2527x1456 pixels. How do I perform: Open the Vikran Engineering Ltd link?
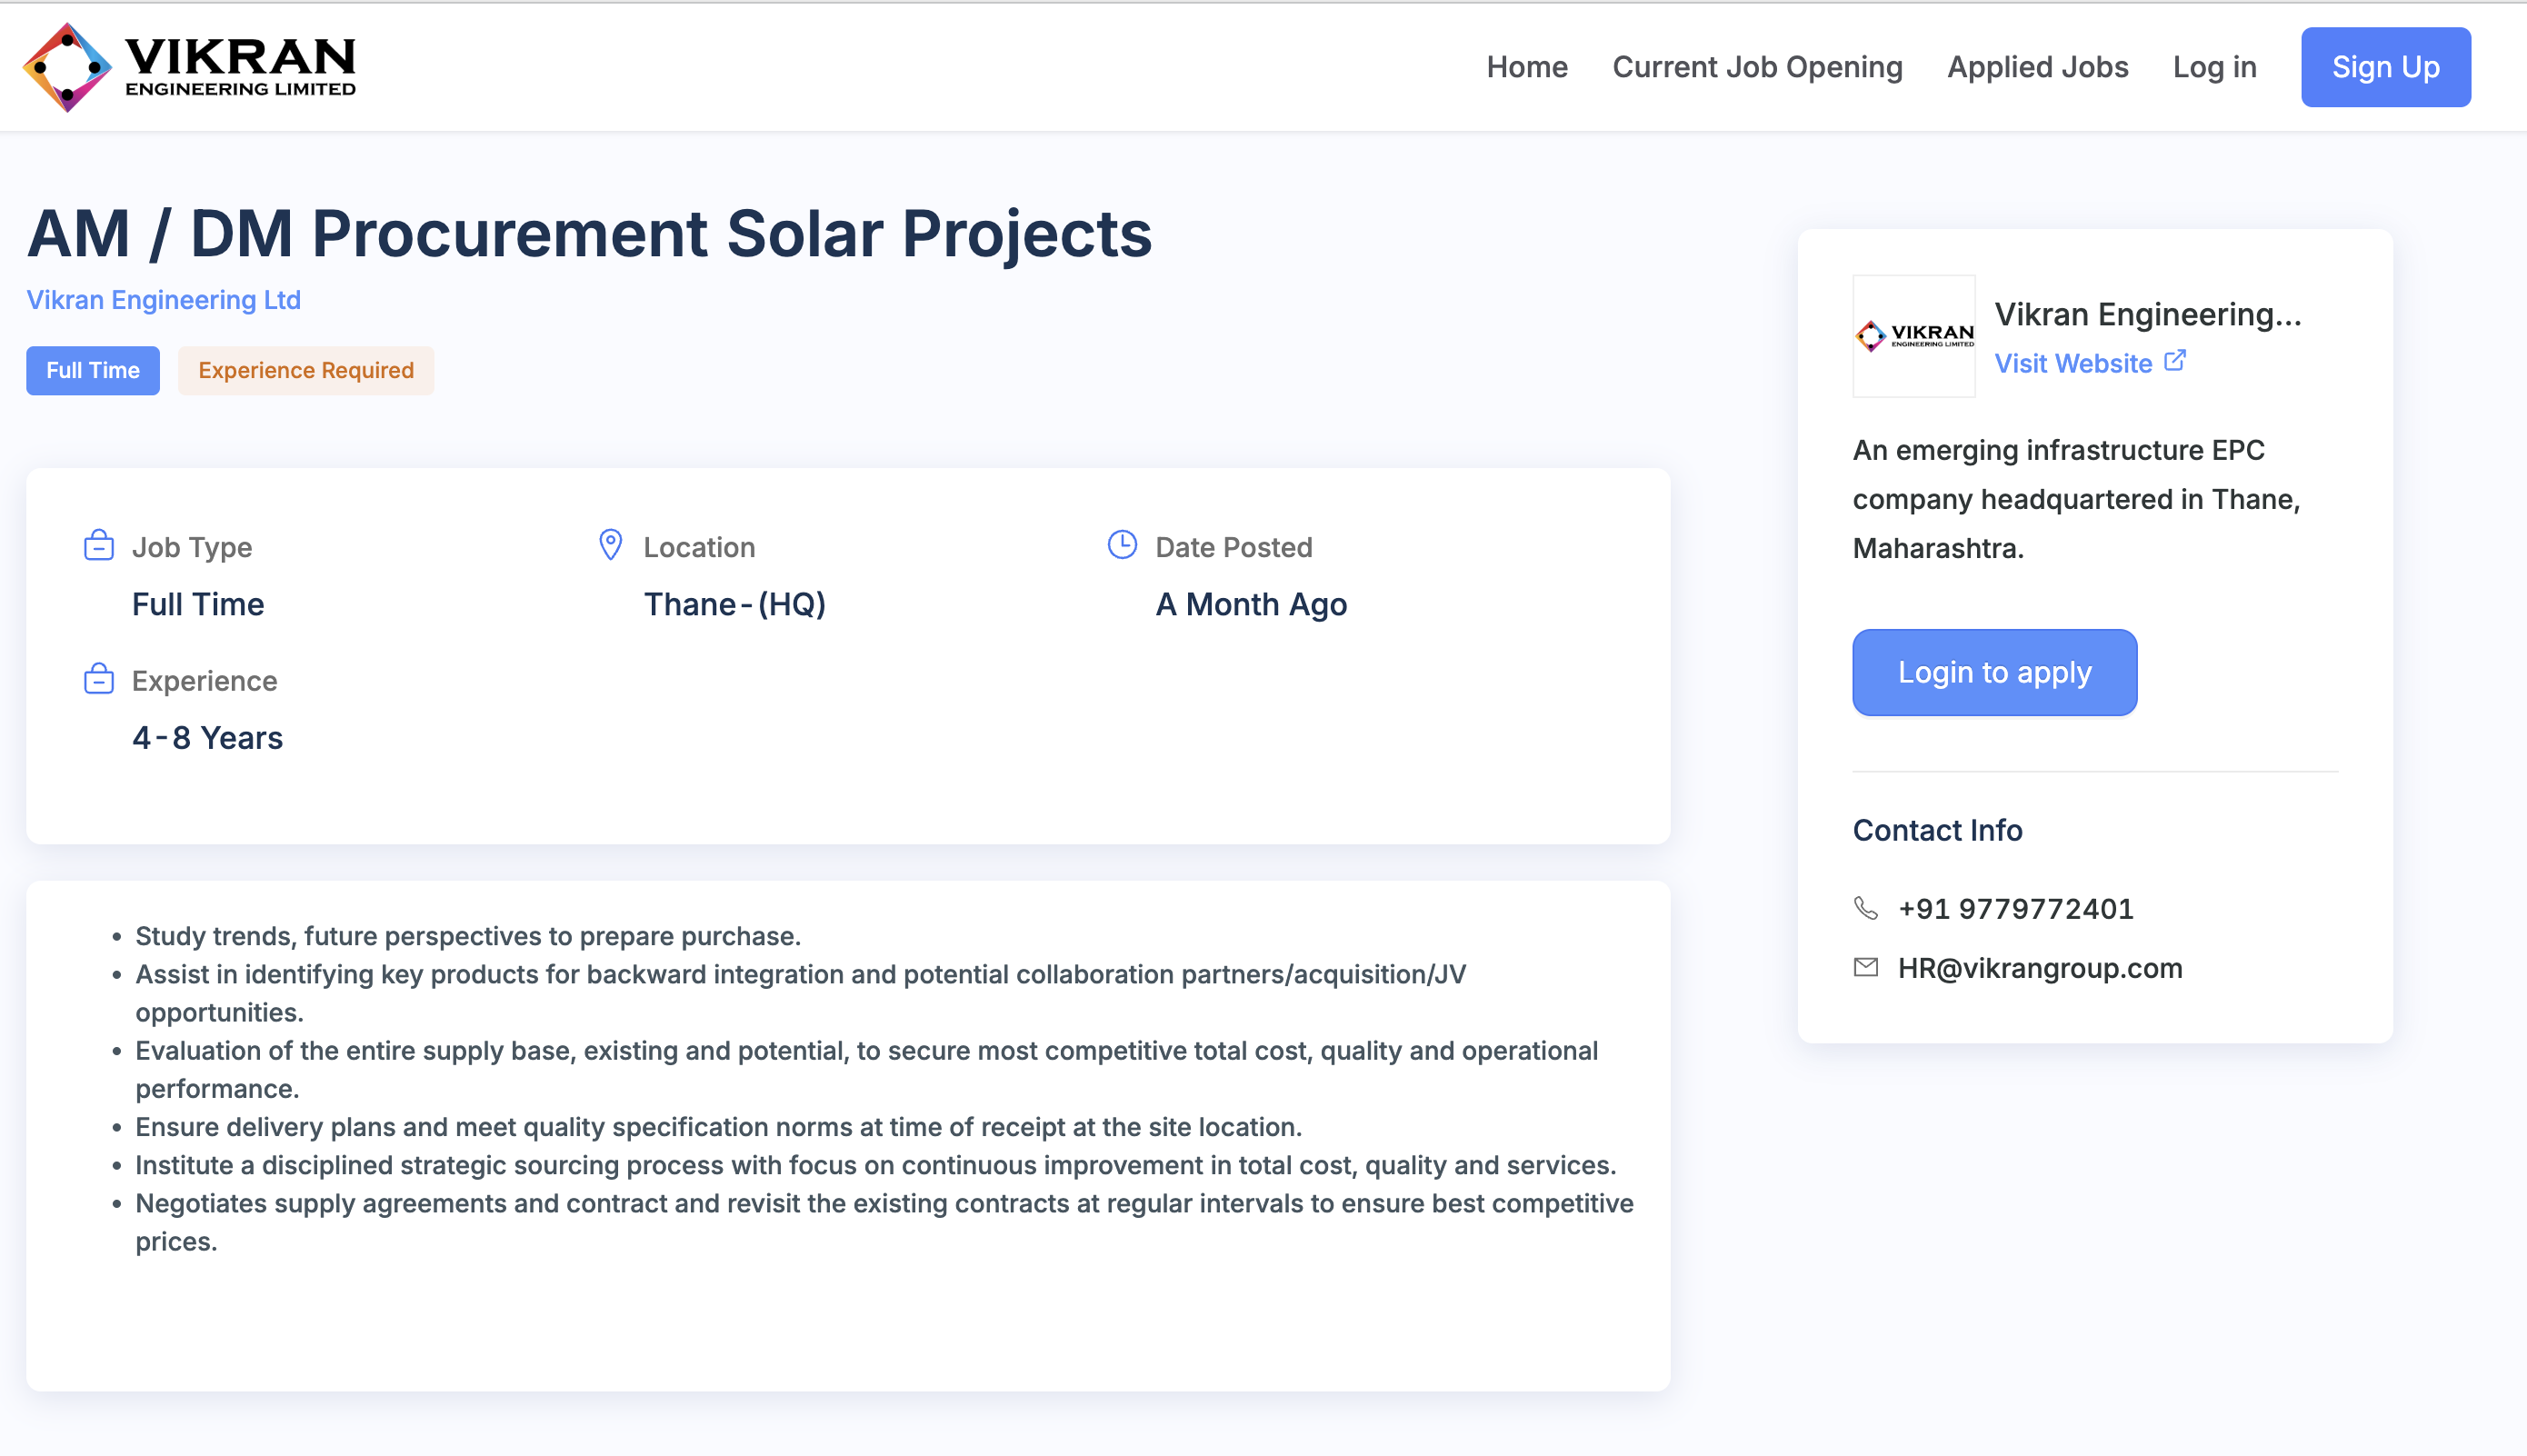[x=163, y=299]
